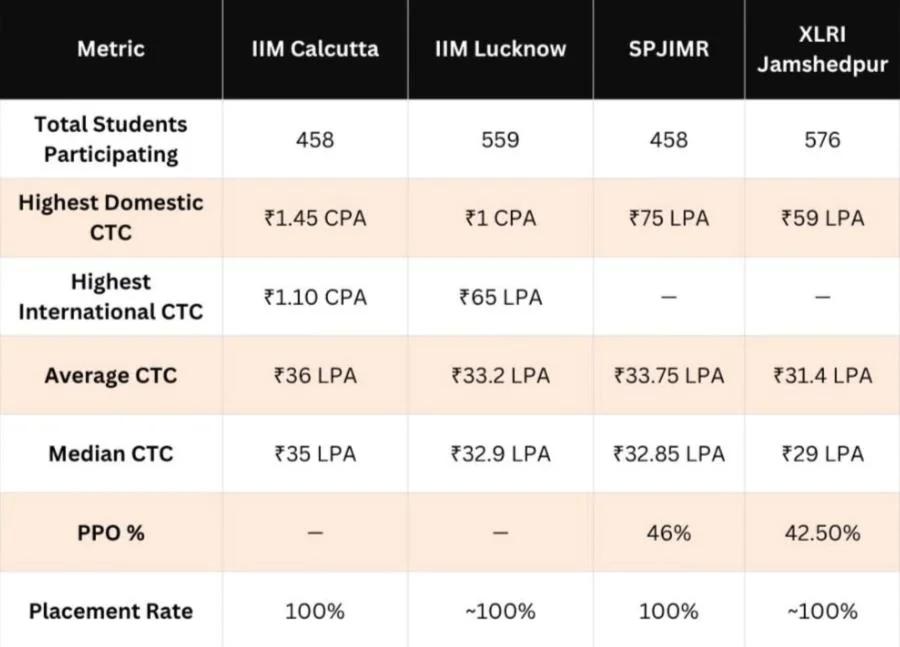Viewport: 900px width, 647px height.
Task: Select the Placement Rate row label
Action: (110, 611)
